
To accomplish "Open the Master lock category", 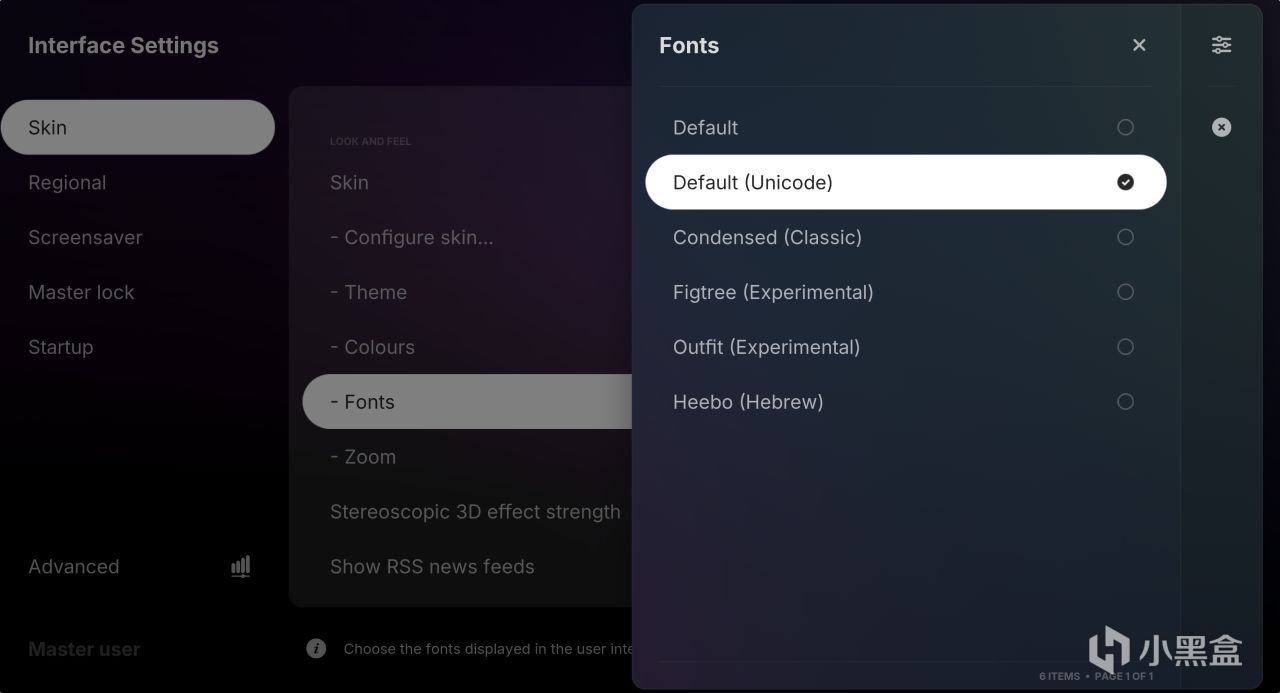I will tap(138, 292).
